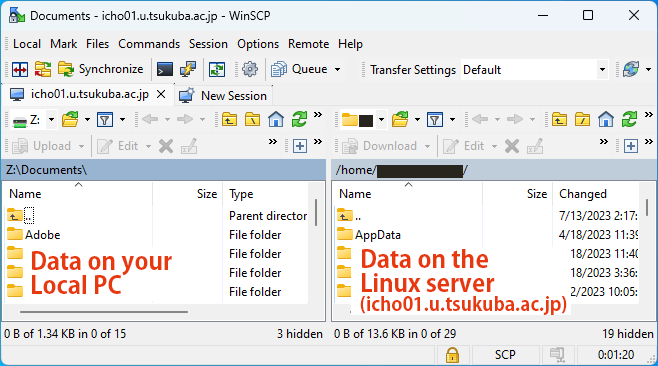Click the remote panel Open Directory icon
Image resolution: width=658 pixels, height=366 pixels.
(400, 120)
